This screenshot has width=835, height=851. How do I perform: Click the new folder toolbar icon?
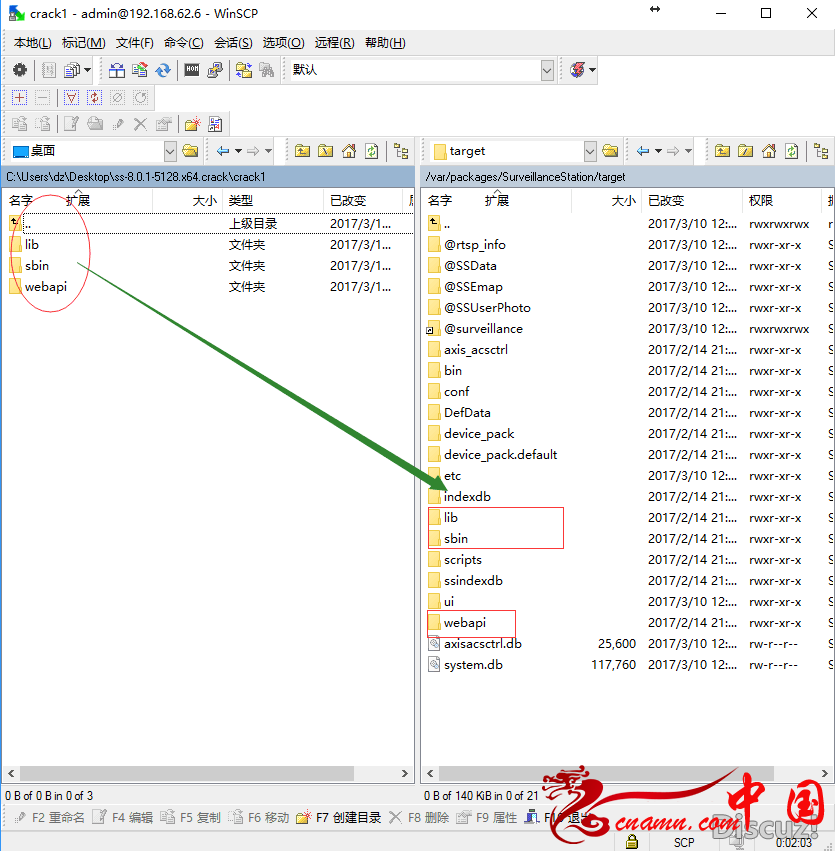(x=192, y=124)
